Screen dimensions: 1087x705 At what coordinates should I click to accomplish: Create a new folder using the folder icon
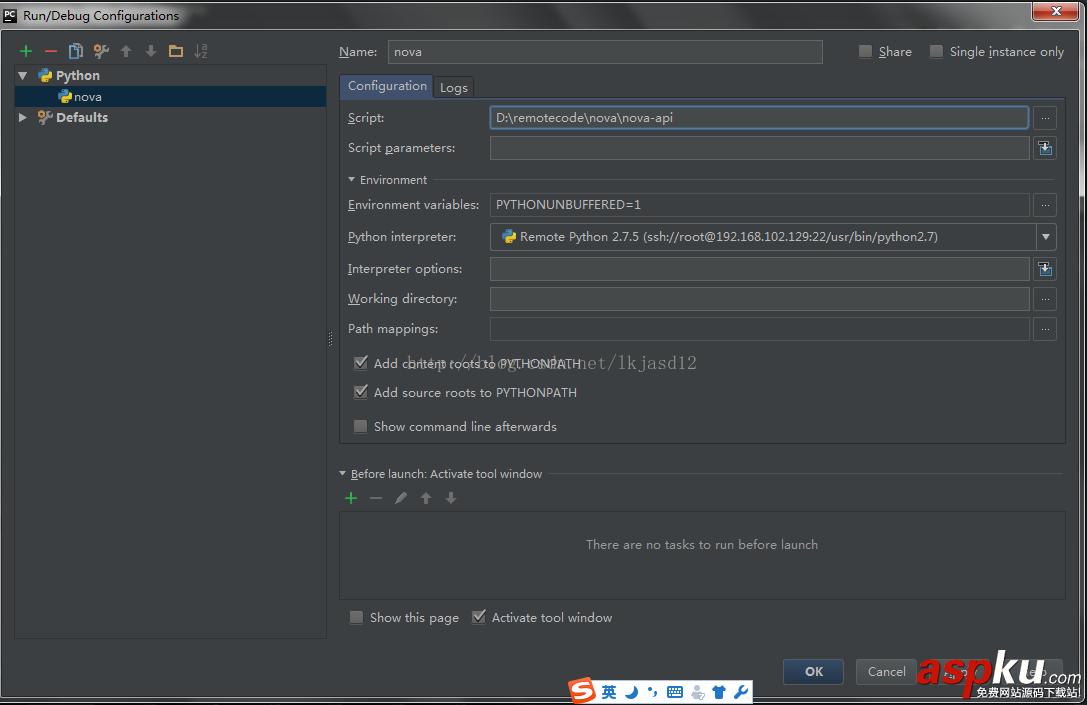pyautogui.click(x=174, y=50)
